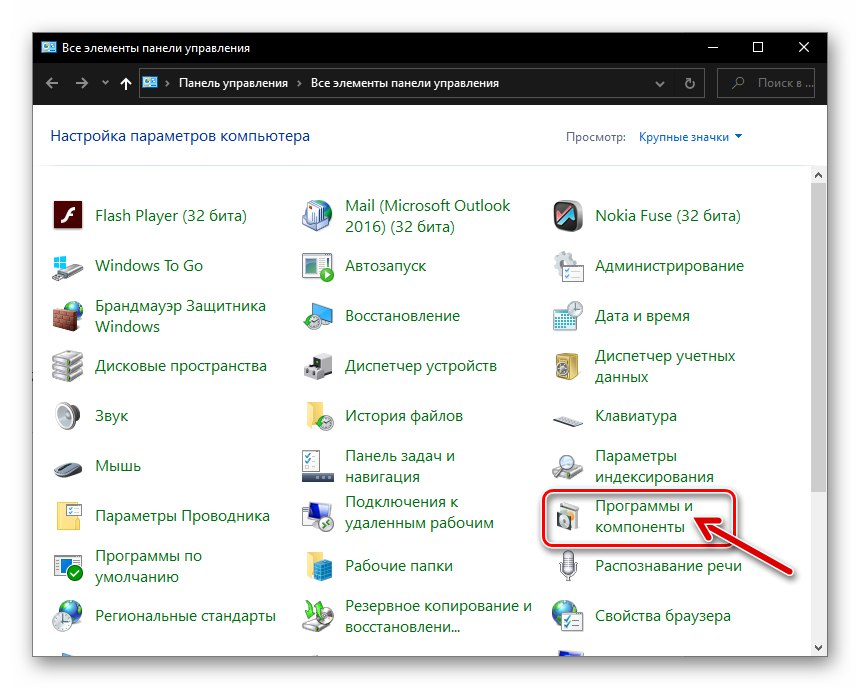Select the "Все элементы панели управления" breadcrumb
860x689 pixels.
click(404, 83)
